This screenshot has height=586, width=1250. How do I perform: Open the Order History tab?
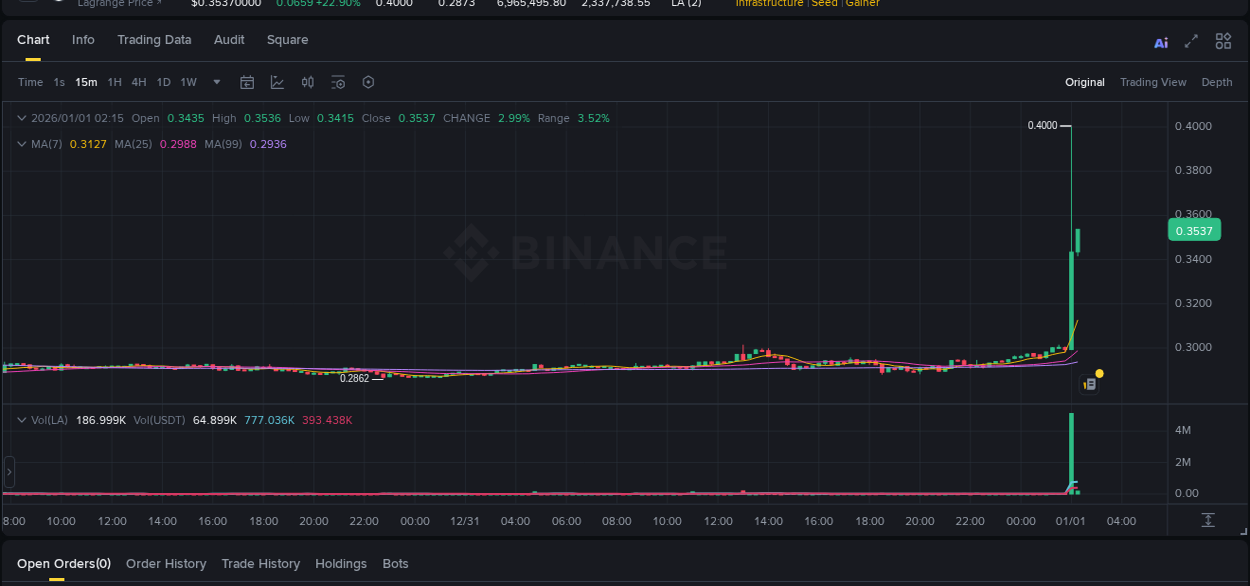point(166,563)
